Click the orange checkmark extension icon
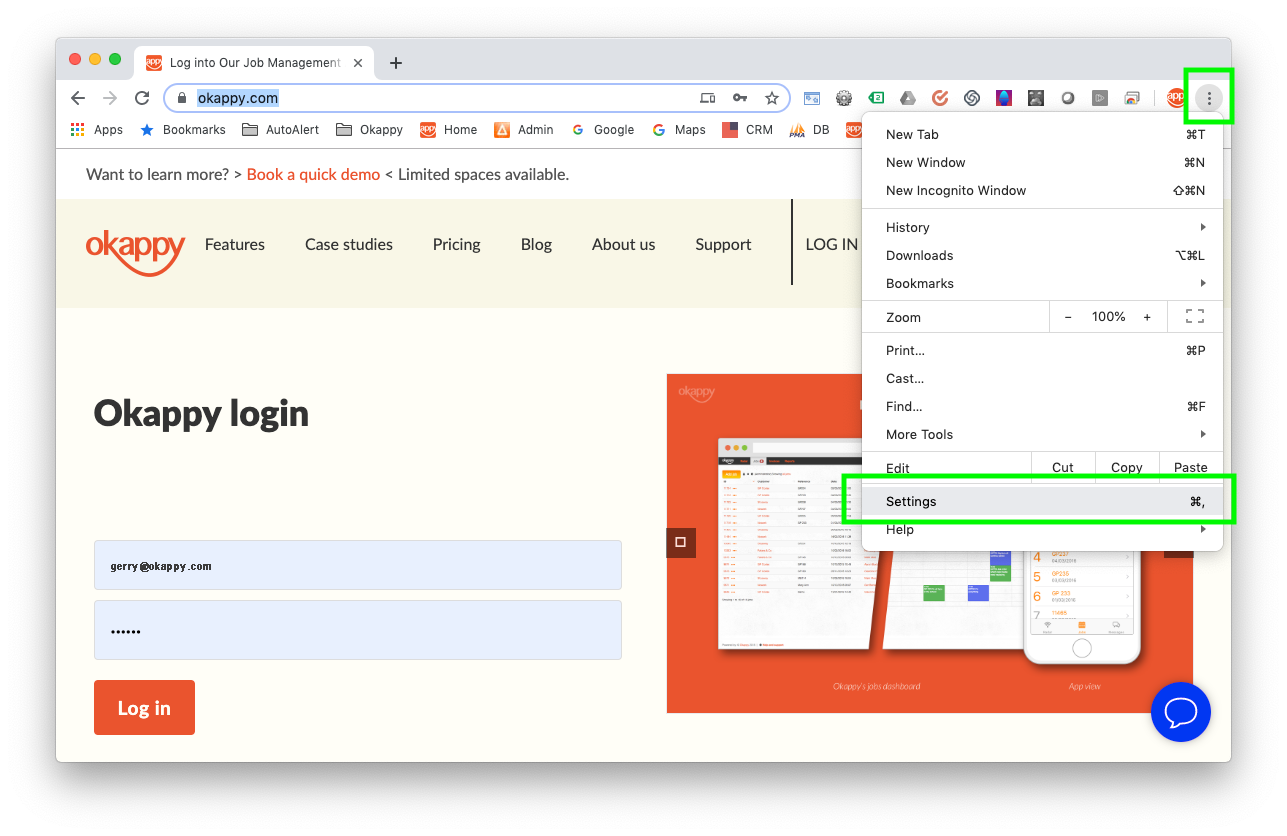This screenshot has height=836, width=1287. point(939,98)
